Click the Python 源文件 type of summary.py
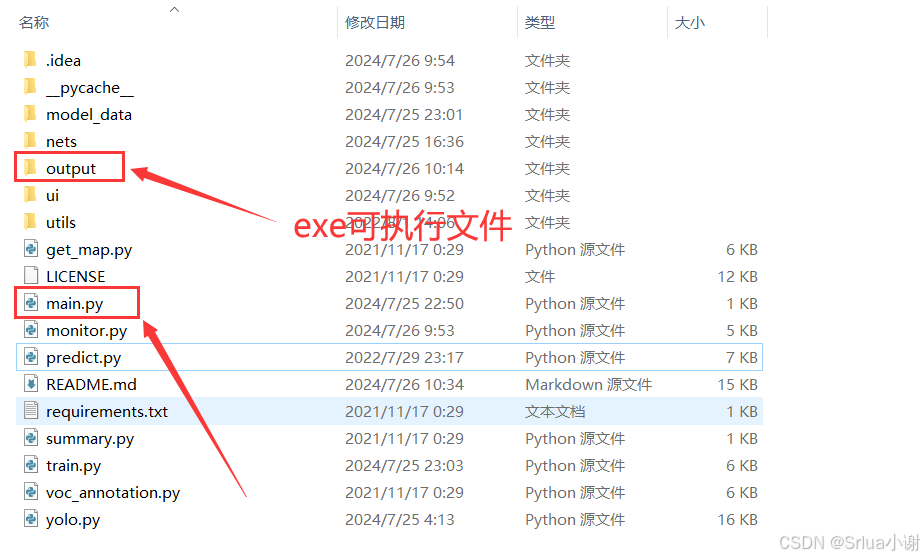Viewport: 924px width, 558px height. coord(575,439)
